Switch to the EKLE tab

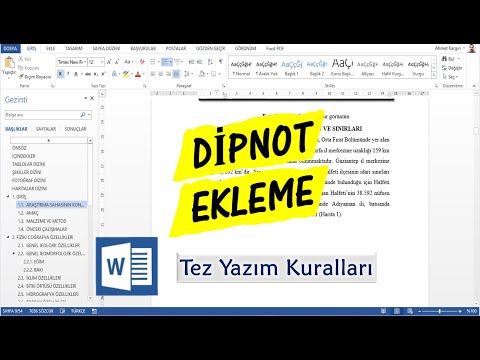point(51,49)
